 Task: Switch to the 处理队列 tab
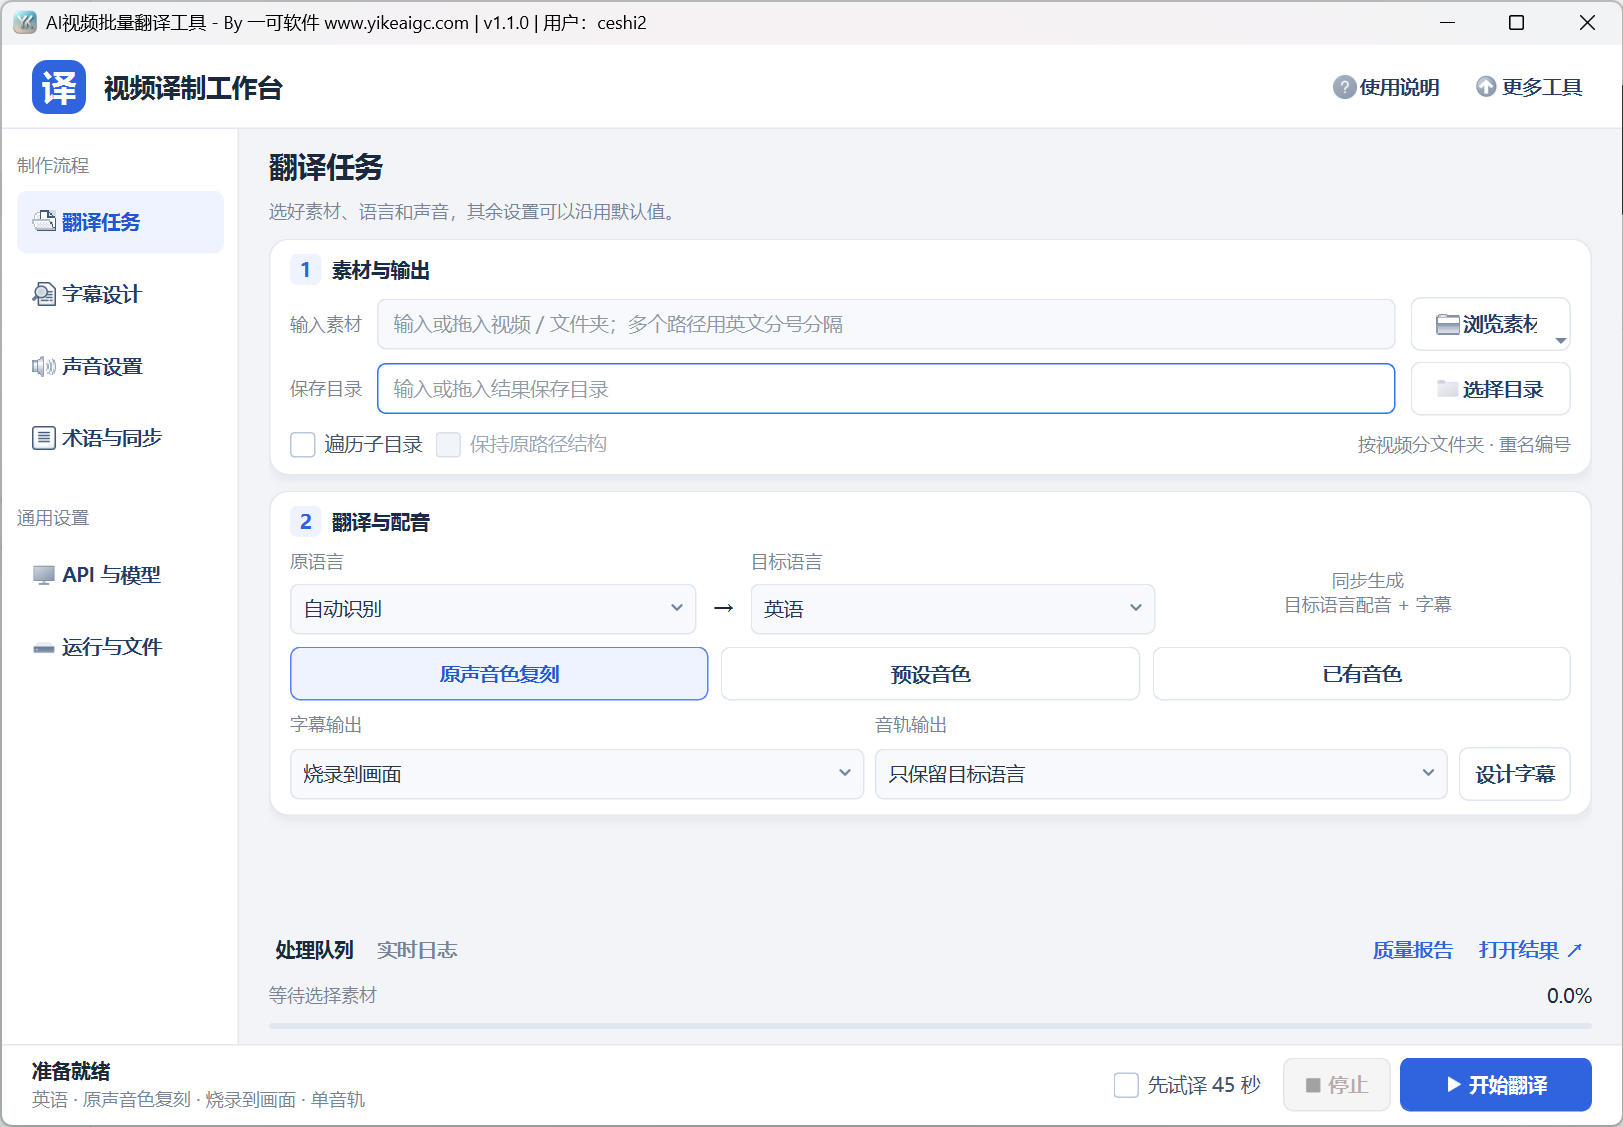(x=314, y=950)
